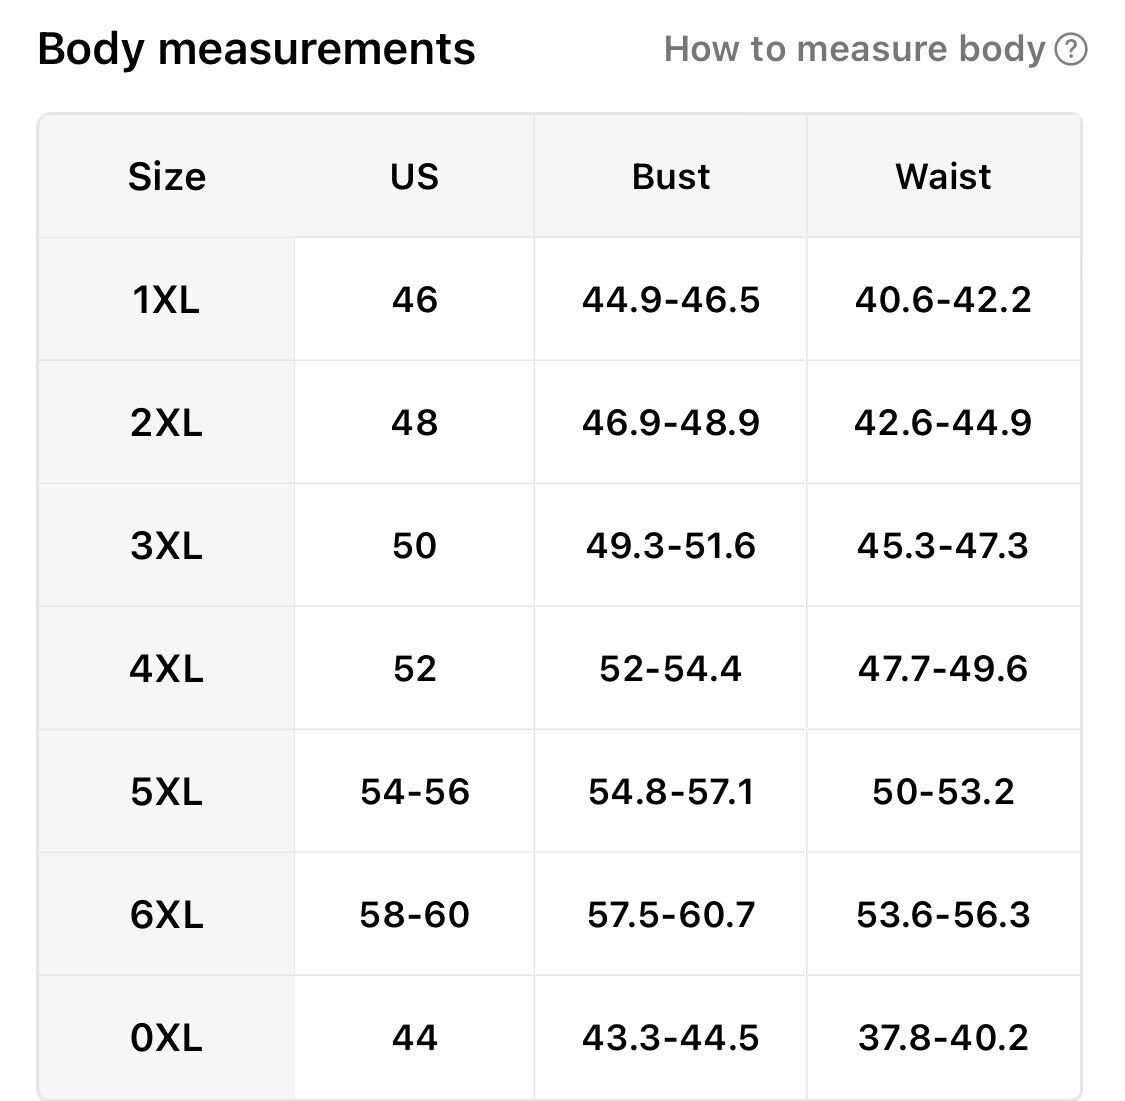The height and width of the screenshot is (1101, 1125).
Task: Select the 6XL size row label
Action: pos(166,915)
